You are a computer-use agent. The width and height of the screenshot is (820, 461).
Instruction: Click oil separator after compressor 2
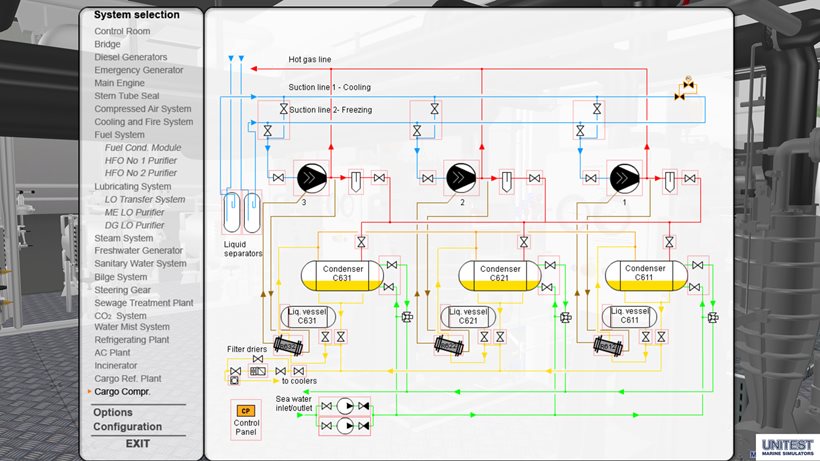tap(506, 181)
